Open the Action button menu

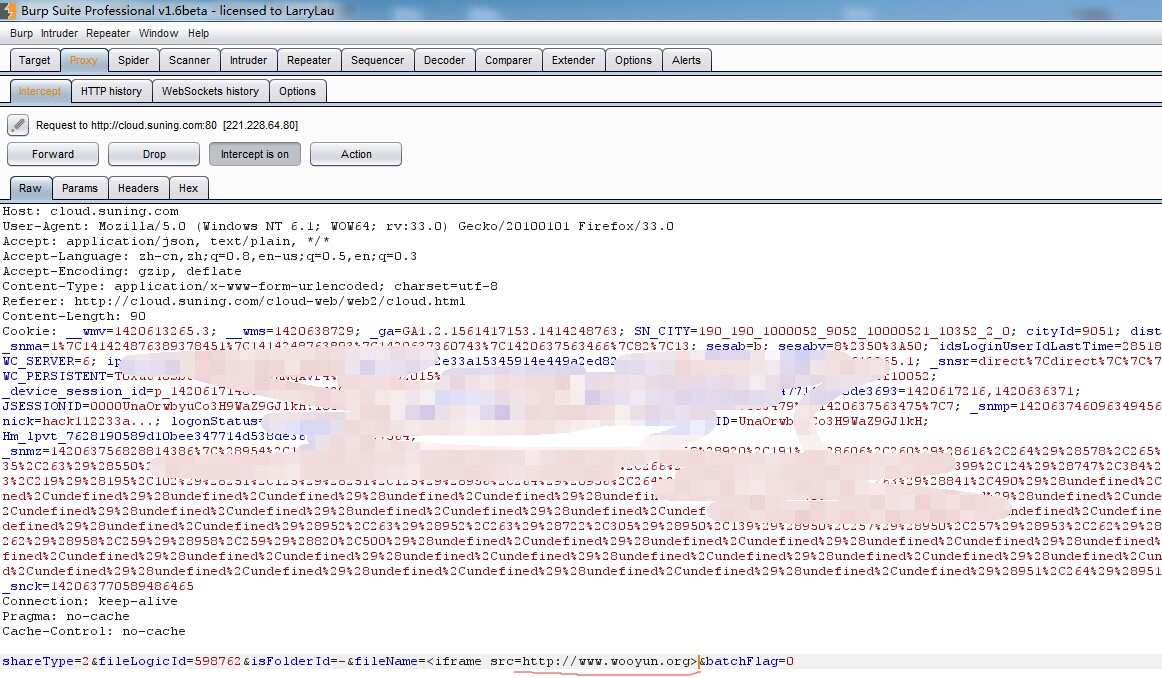(356, 154)
